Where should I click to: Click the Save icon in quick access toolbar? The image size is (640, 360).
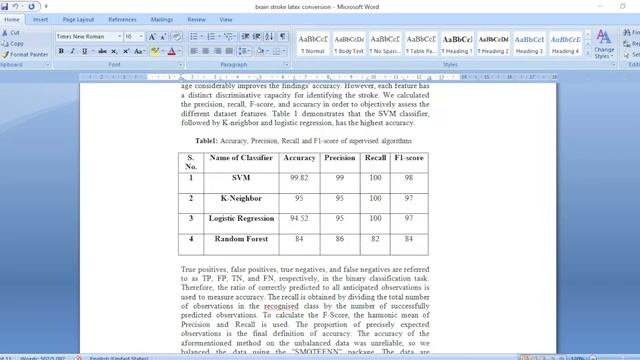(x=4, y=7)
